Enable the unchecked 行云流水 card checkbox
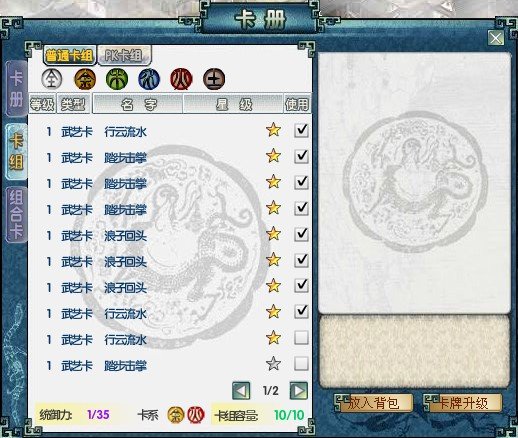Image resolution: width=518 pixels, height=438 pixels. click(301, 338)
